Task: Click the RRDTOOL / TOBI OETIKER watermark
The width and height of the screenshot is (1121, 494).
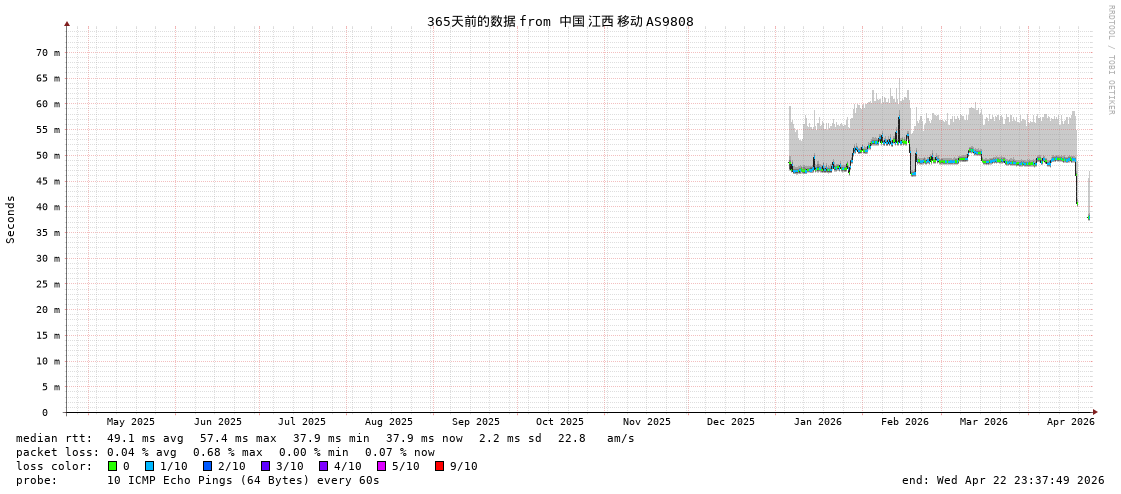Action: pos(1111,60)
